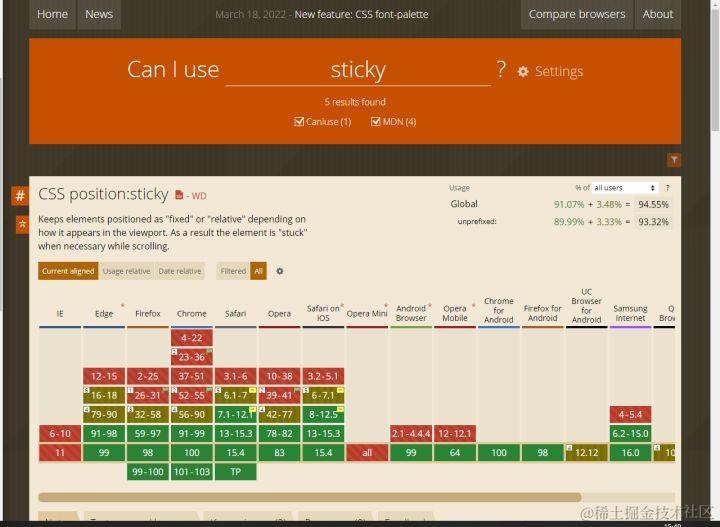Click the Chrome browser column header

191,314
